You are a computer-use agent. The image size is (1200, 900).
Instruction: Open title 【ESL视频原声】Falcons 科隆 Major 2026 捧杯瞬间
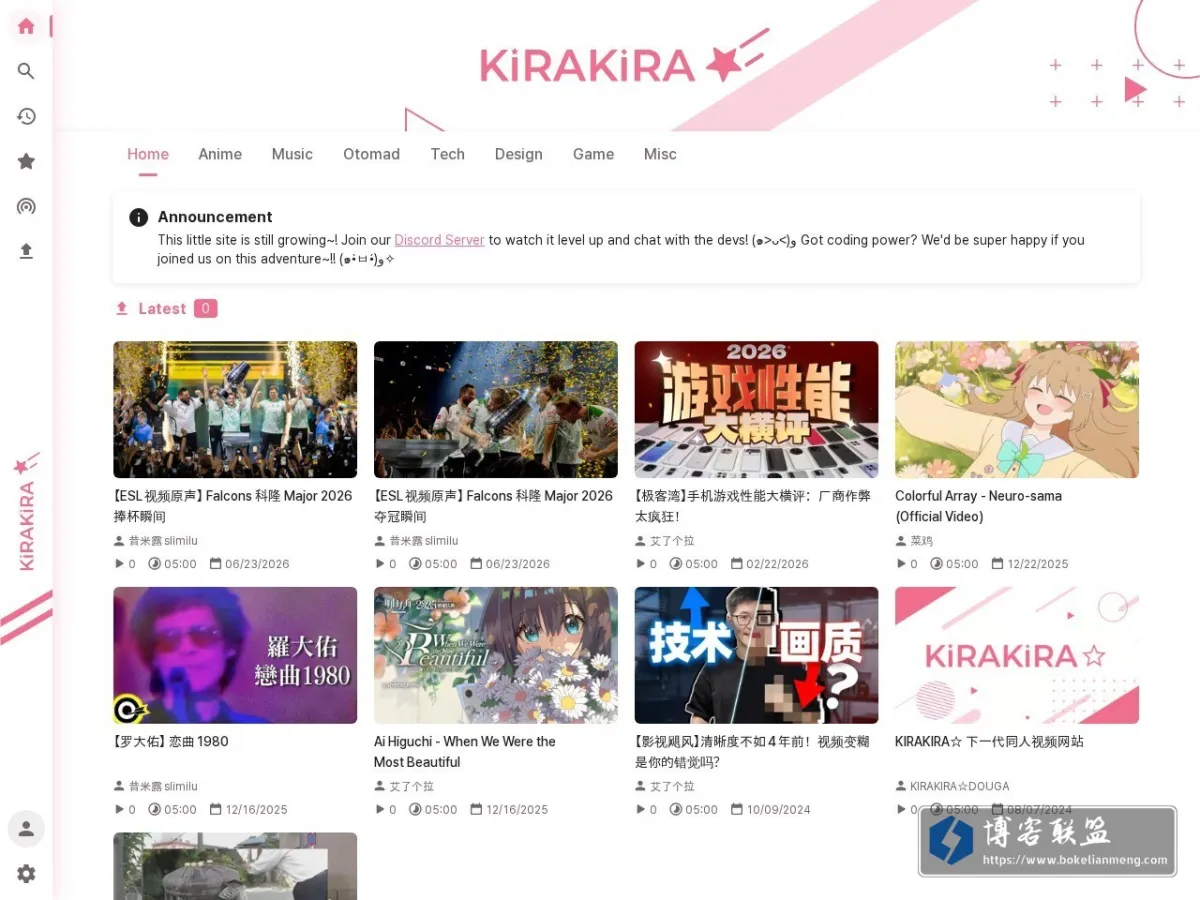[233, 506]
